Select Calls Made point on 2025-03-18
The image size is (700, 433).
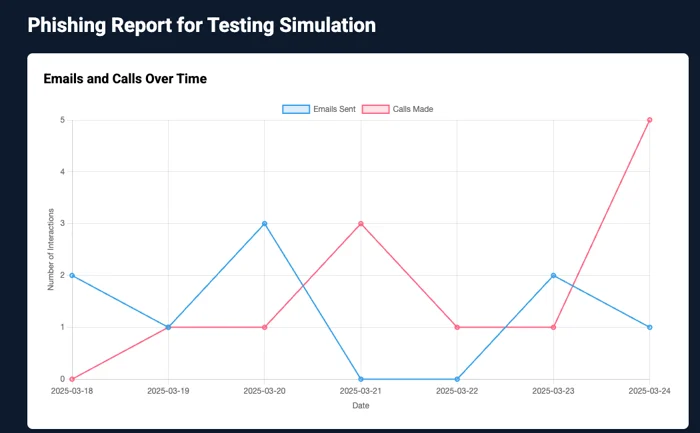72,379
